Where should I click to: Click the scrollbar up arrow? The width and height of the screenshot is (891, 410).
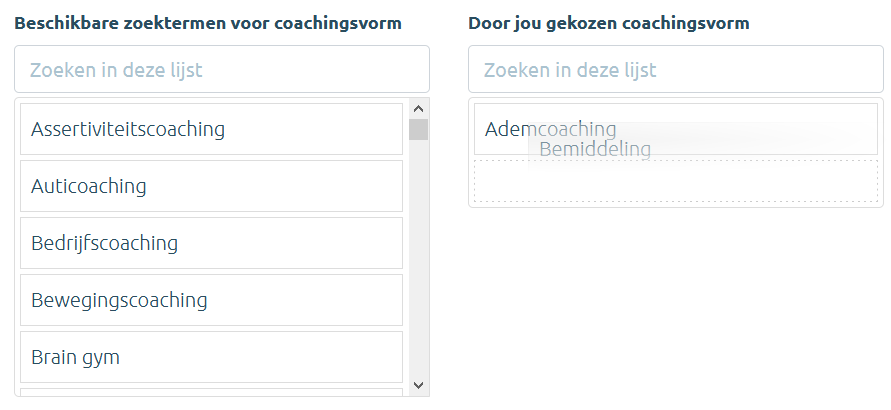(x=419, y=109)
